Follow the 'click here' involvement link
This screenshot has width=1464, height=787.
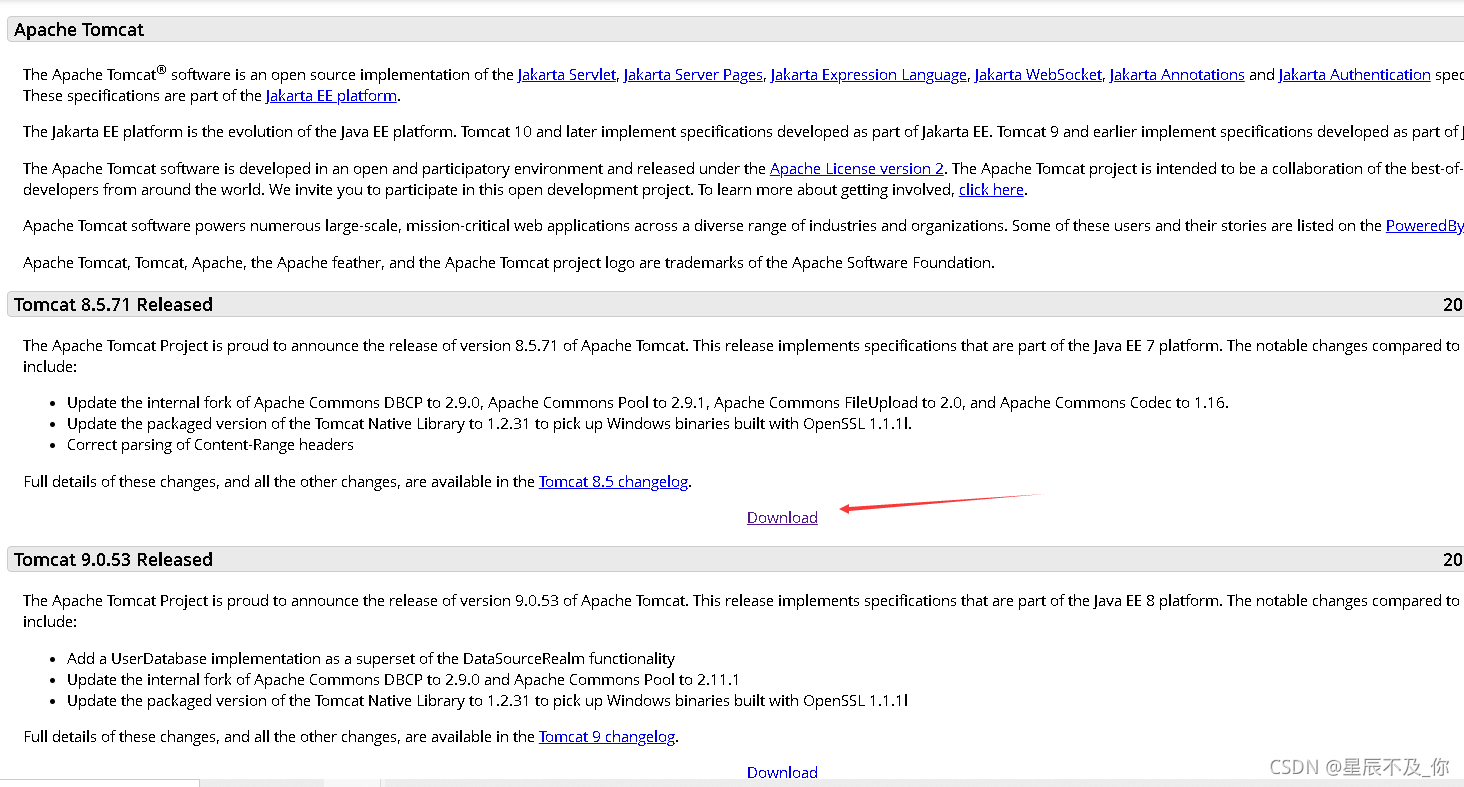(x=991, y=190)
